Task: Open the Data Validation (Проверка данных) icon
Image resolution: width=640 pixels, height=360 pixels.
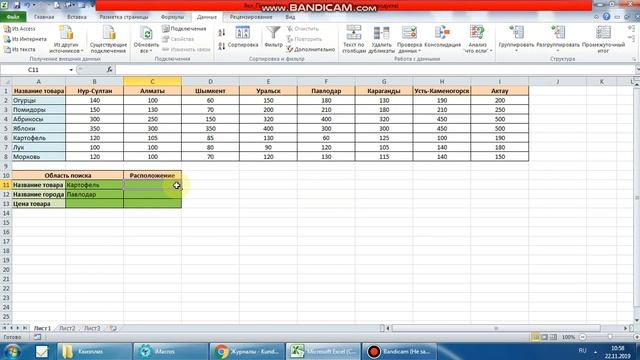Action: pos(409,33)
